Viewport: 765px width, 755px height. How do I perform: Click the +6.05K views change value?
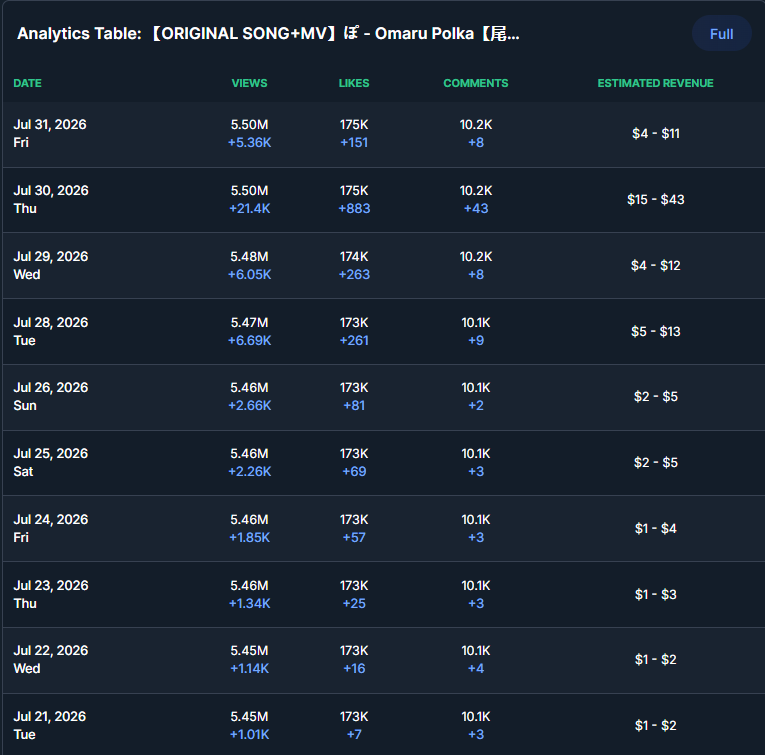[249, 275]
